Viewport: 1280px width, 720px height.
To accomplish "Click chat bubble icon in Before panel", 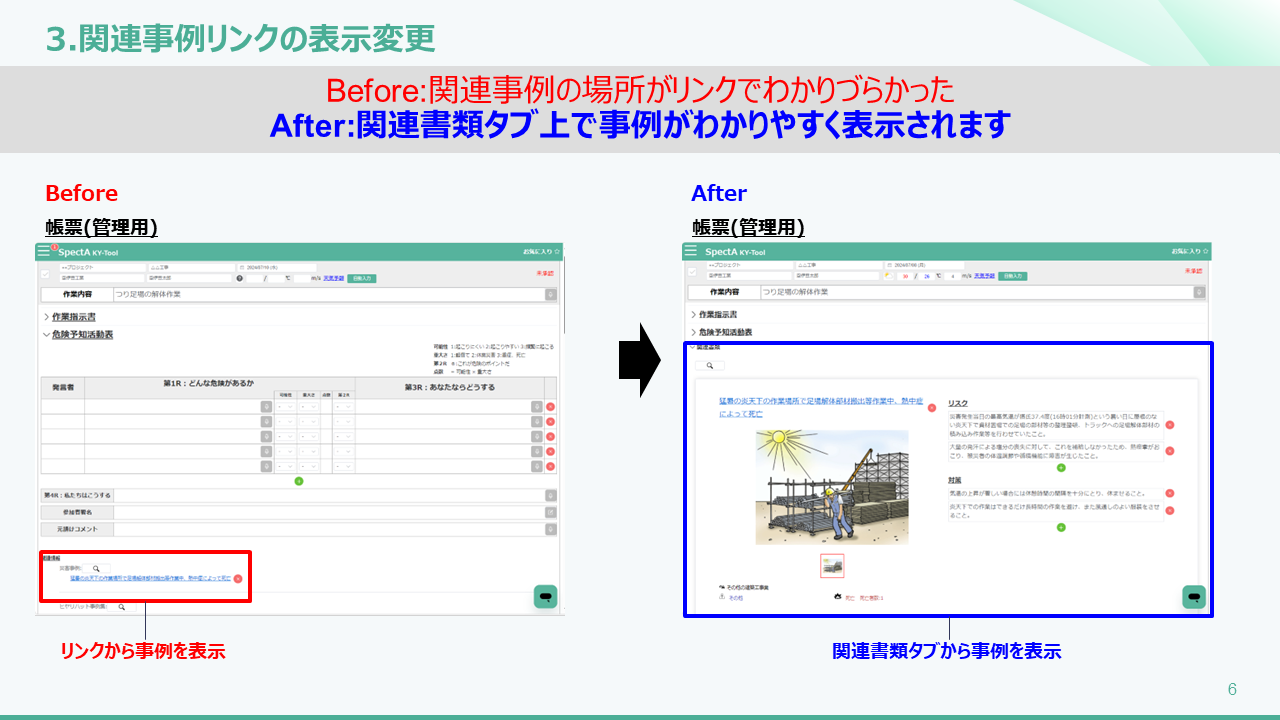I will (545, 597).
